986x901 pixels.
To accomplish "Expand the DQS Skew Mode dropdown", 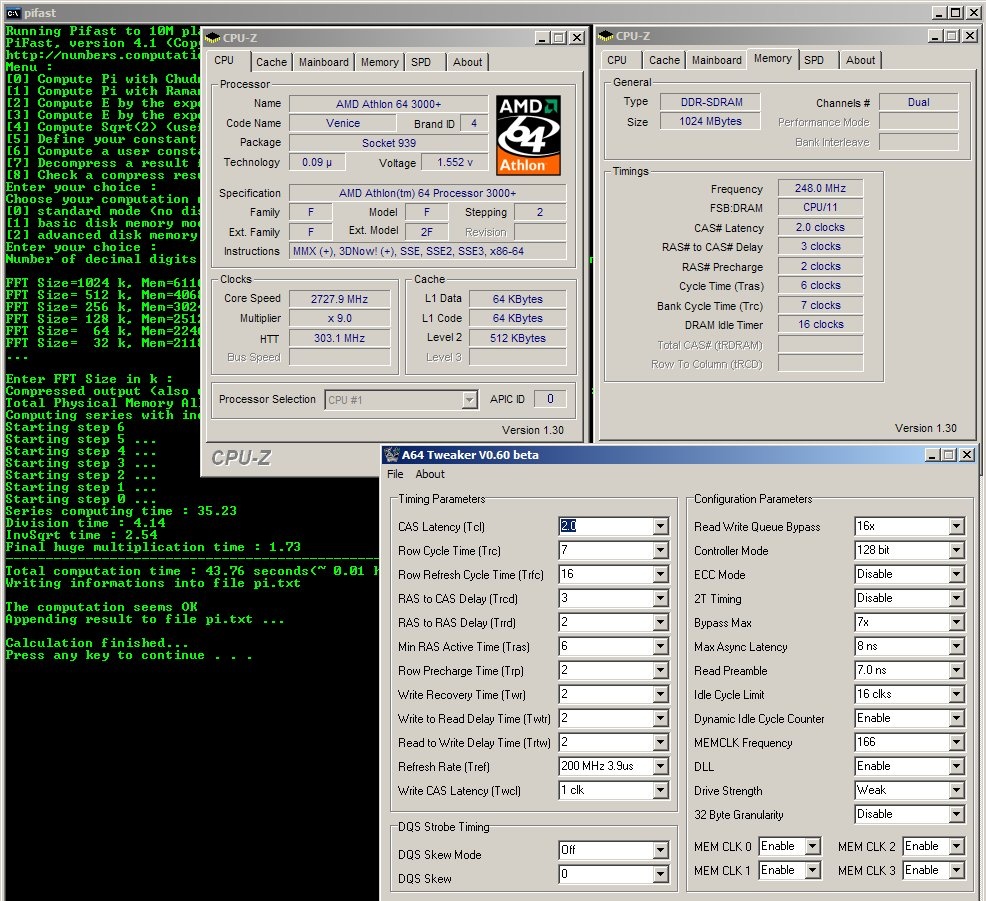I will click(x=660, y=851).
